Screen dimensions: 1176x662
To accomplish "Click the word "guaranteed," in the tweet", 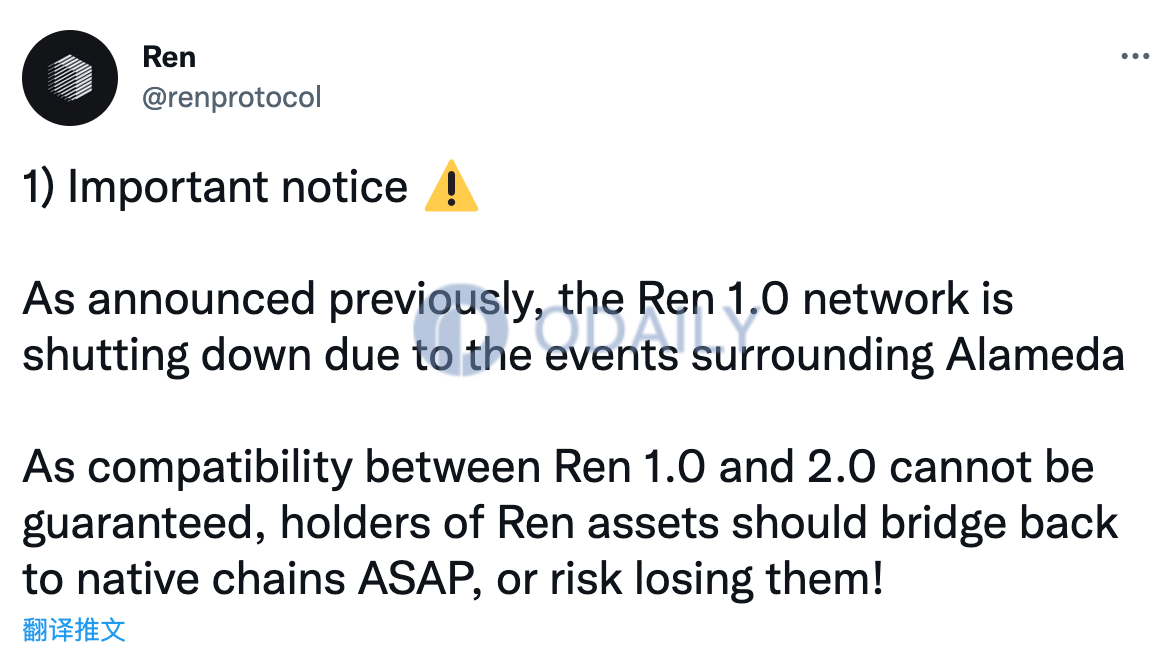I will pos(144,524).
